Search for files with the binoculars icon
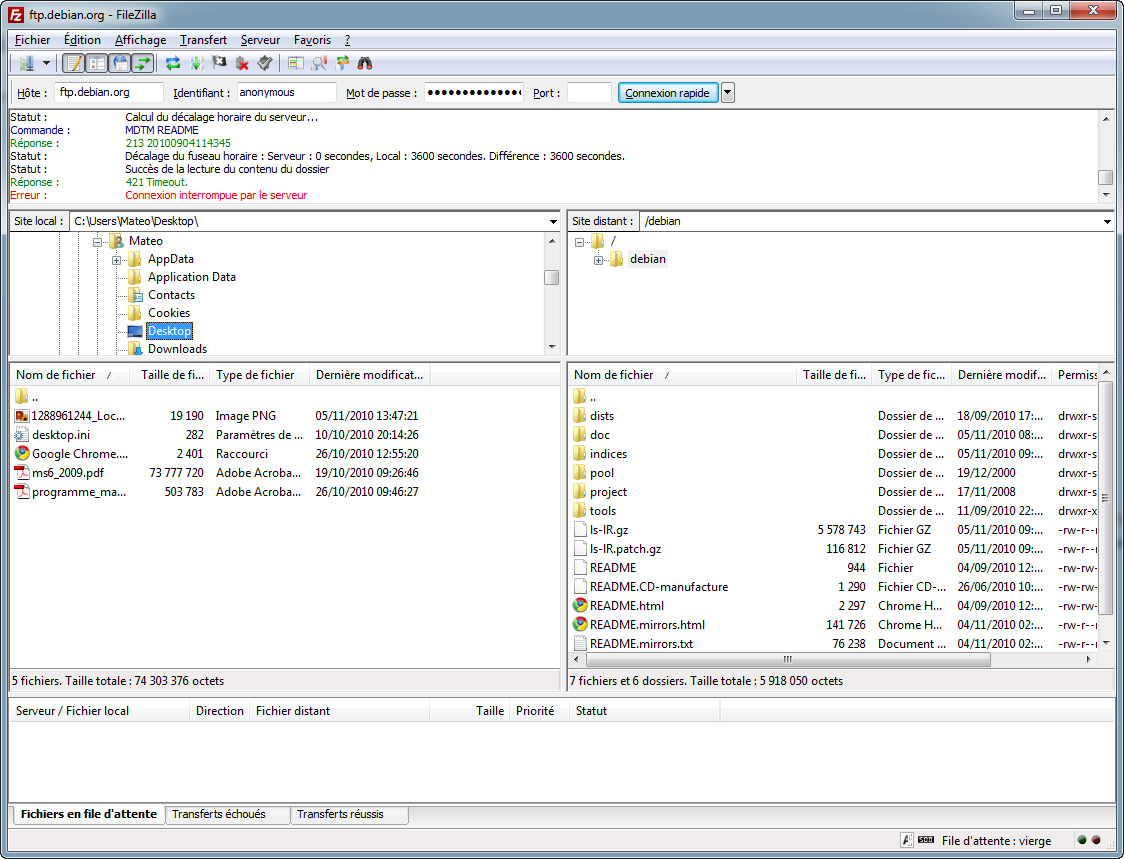 click(365, 61)
